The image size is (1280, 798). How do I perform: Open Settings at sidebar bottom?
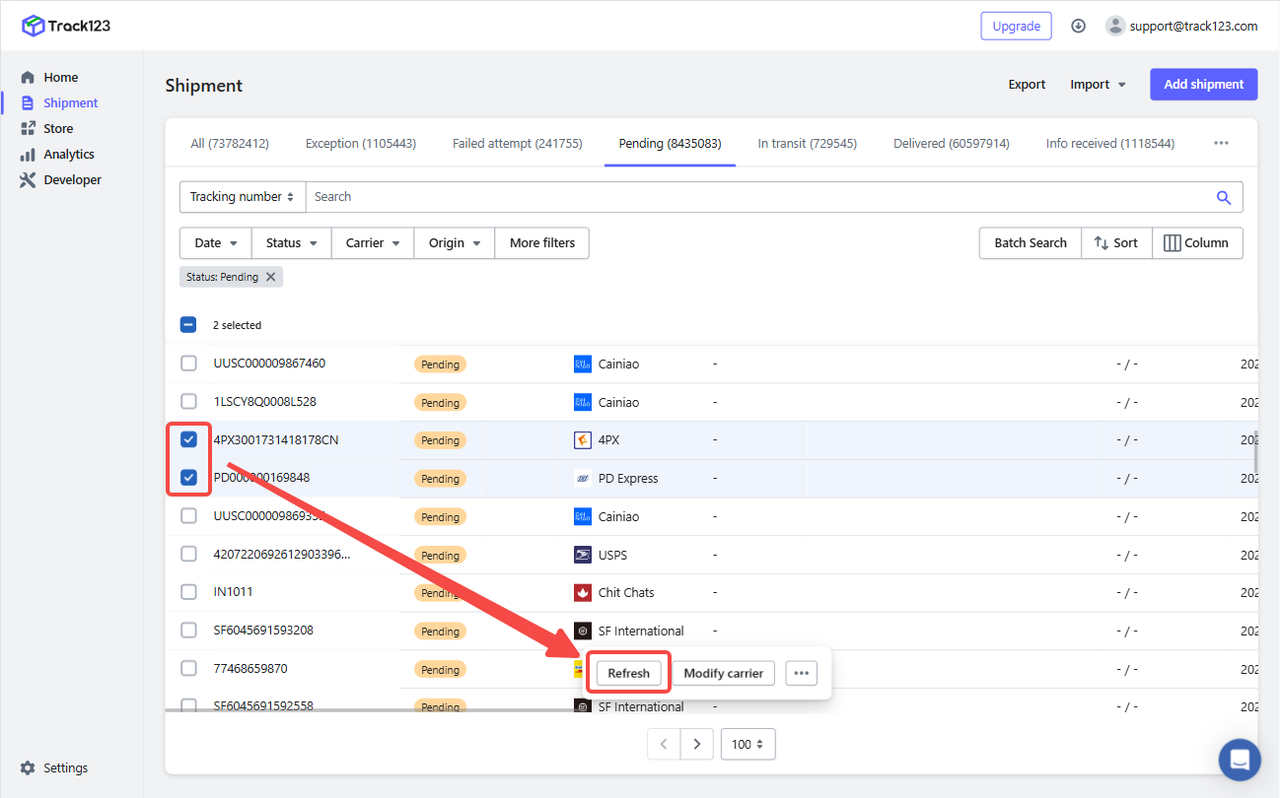point(54,768)
